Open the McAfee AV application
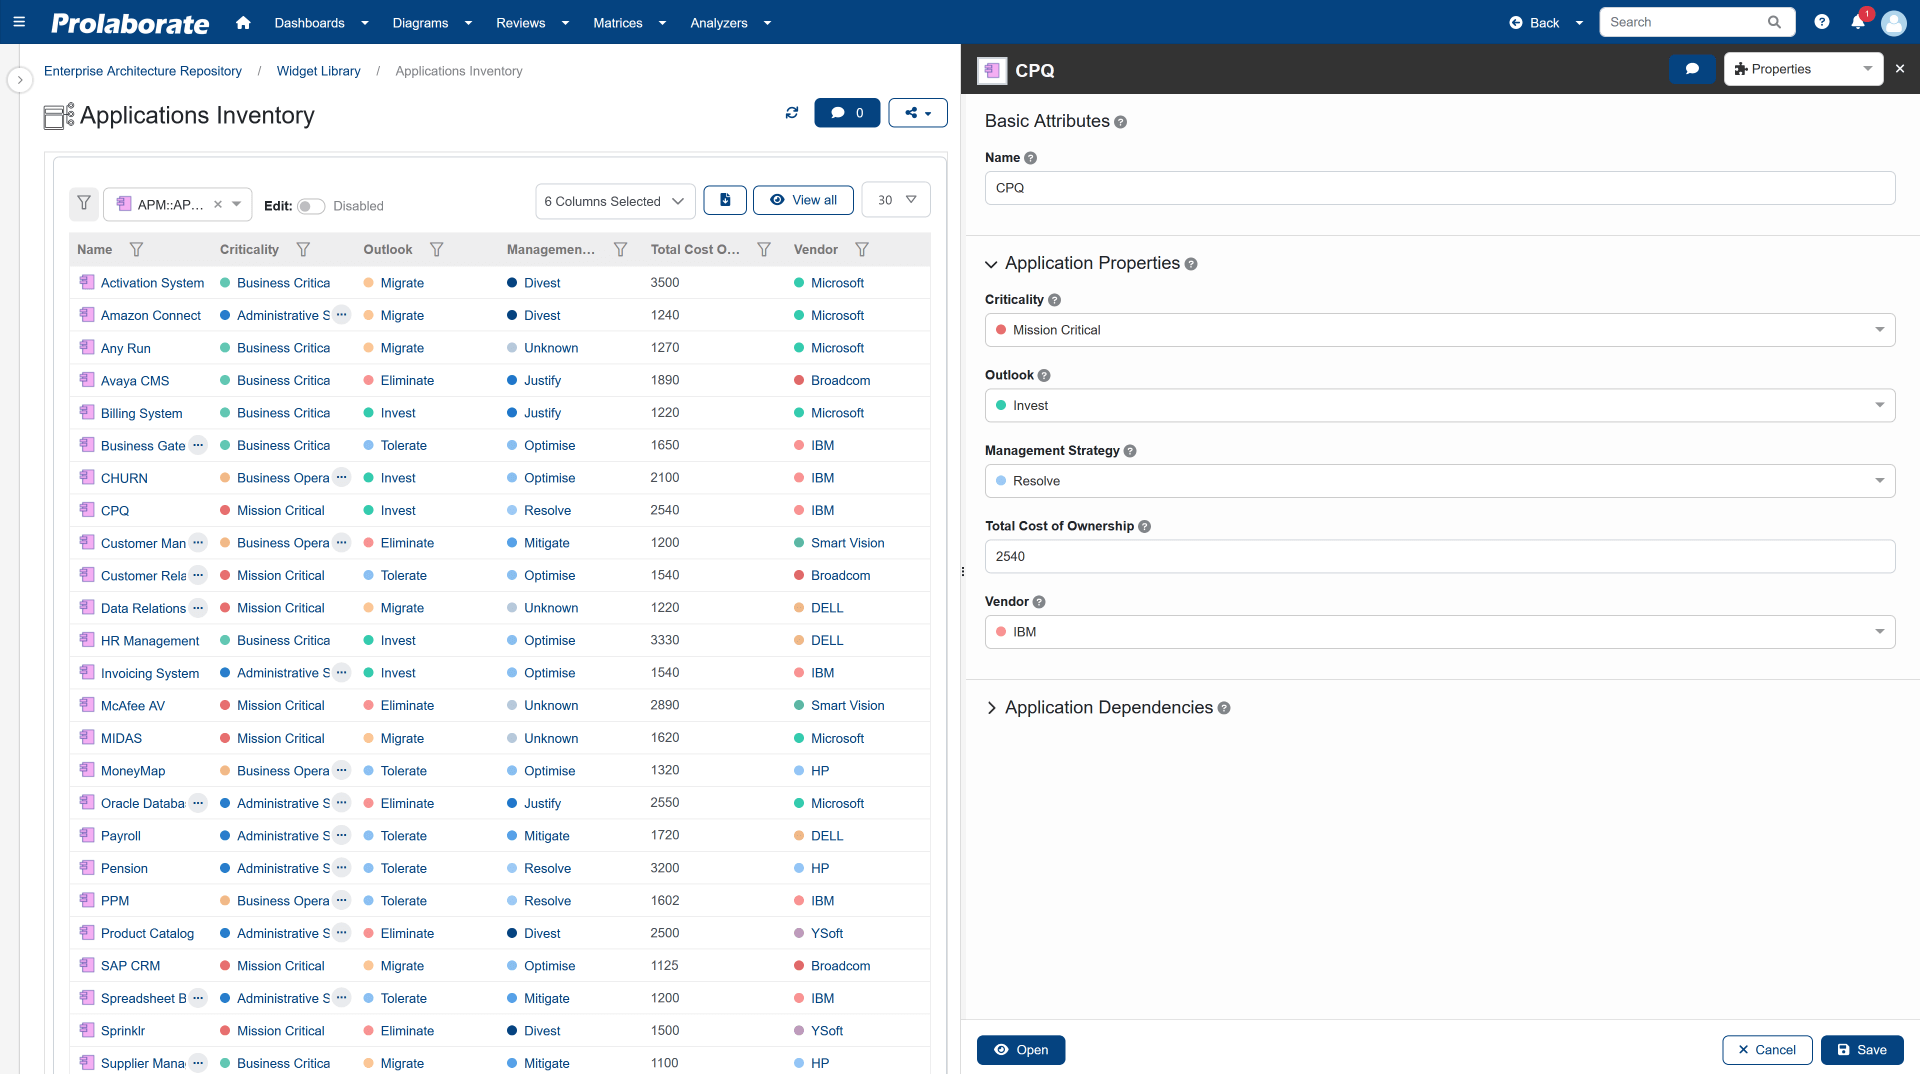Viewport: 1920px width, 1074px height. pyautogui.click(x=133, y=706)
